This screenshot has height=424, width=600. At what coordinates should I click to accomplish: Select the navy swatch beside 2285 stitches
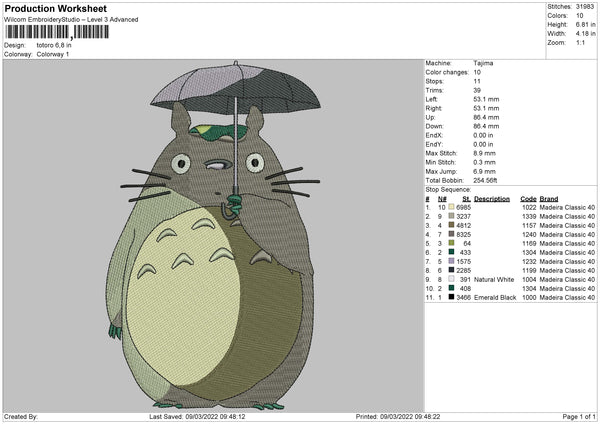pos(451,270)
